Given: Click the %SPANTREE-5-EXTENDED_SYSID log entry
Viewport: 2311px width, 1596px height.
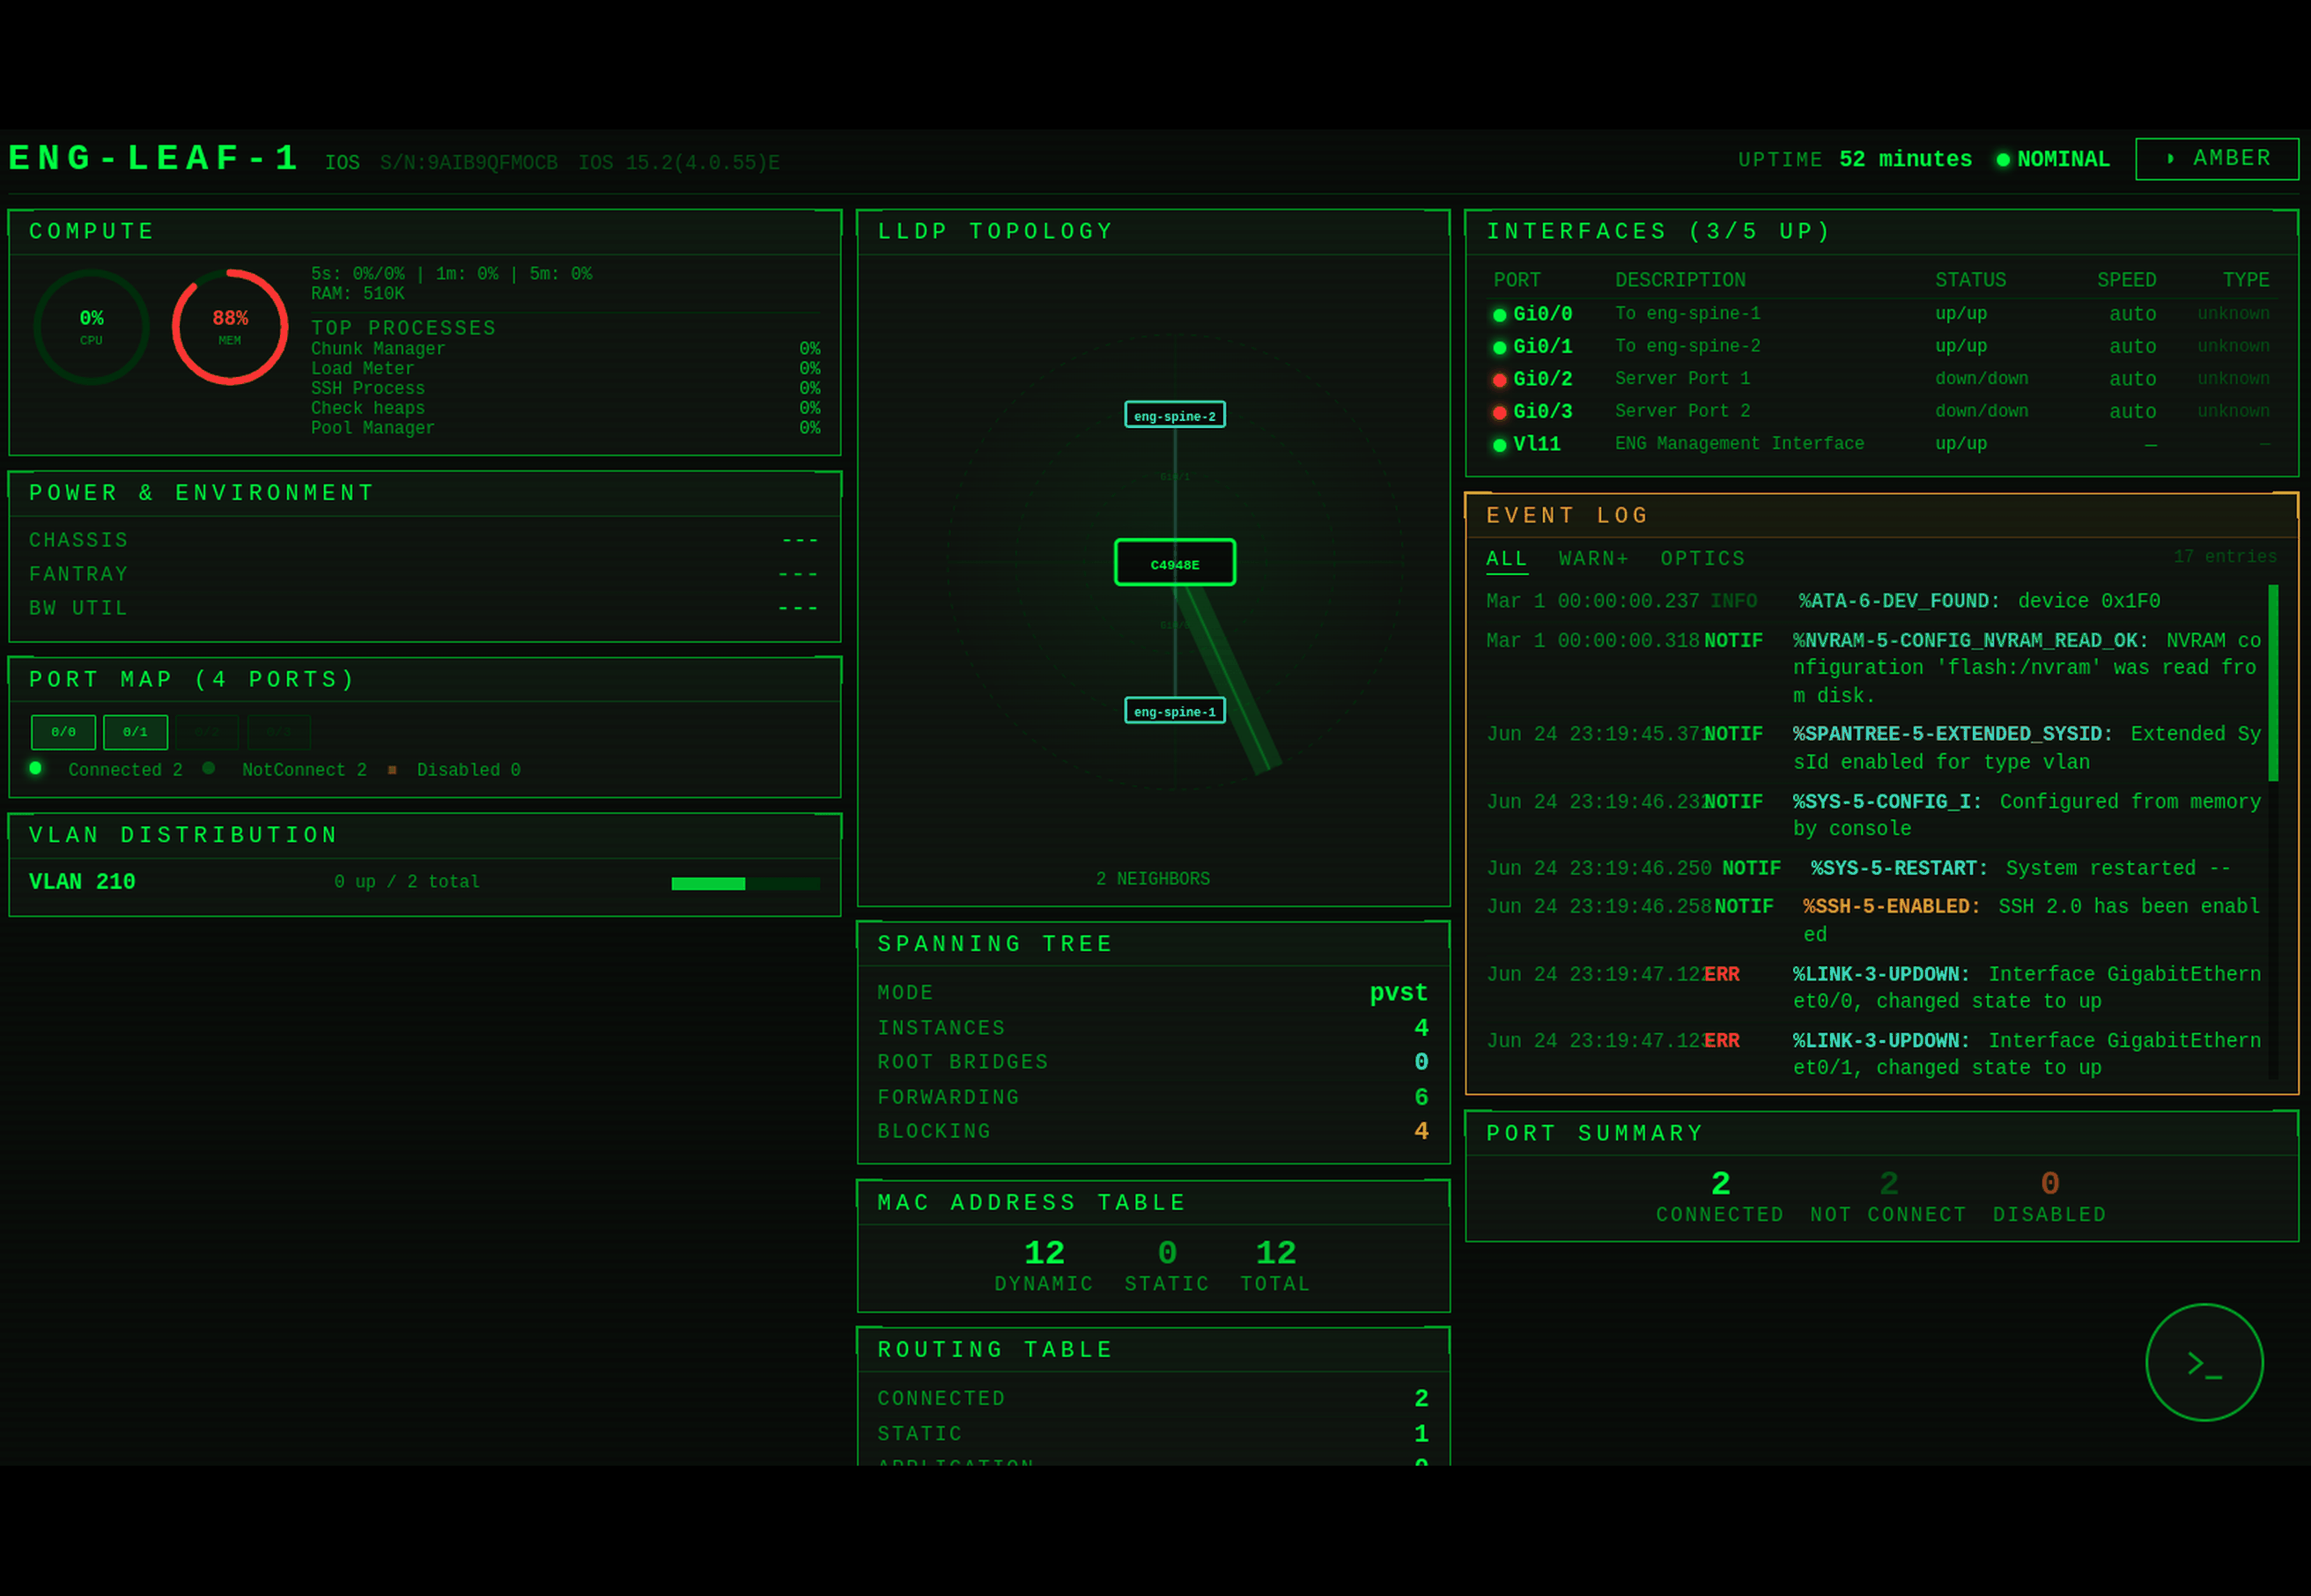Looking at the screenshot, I should pos(1872,748).
